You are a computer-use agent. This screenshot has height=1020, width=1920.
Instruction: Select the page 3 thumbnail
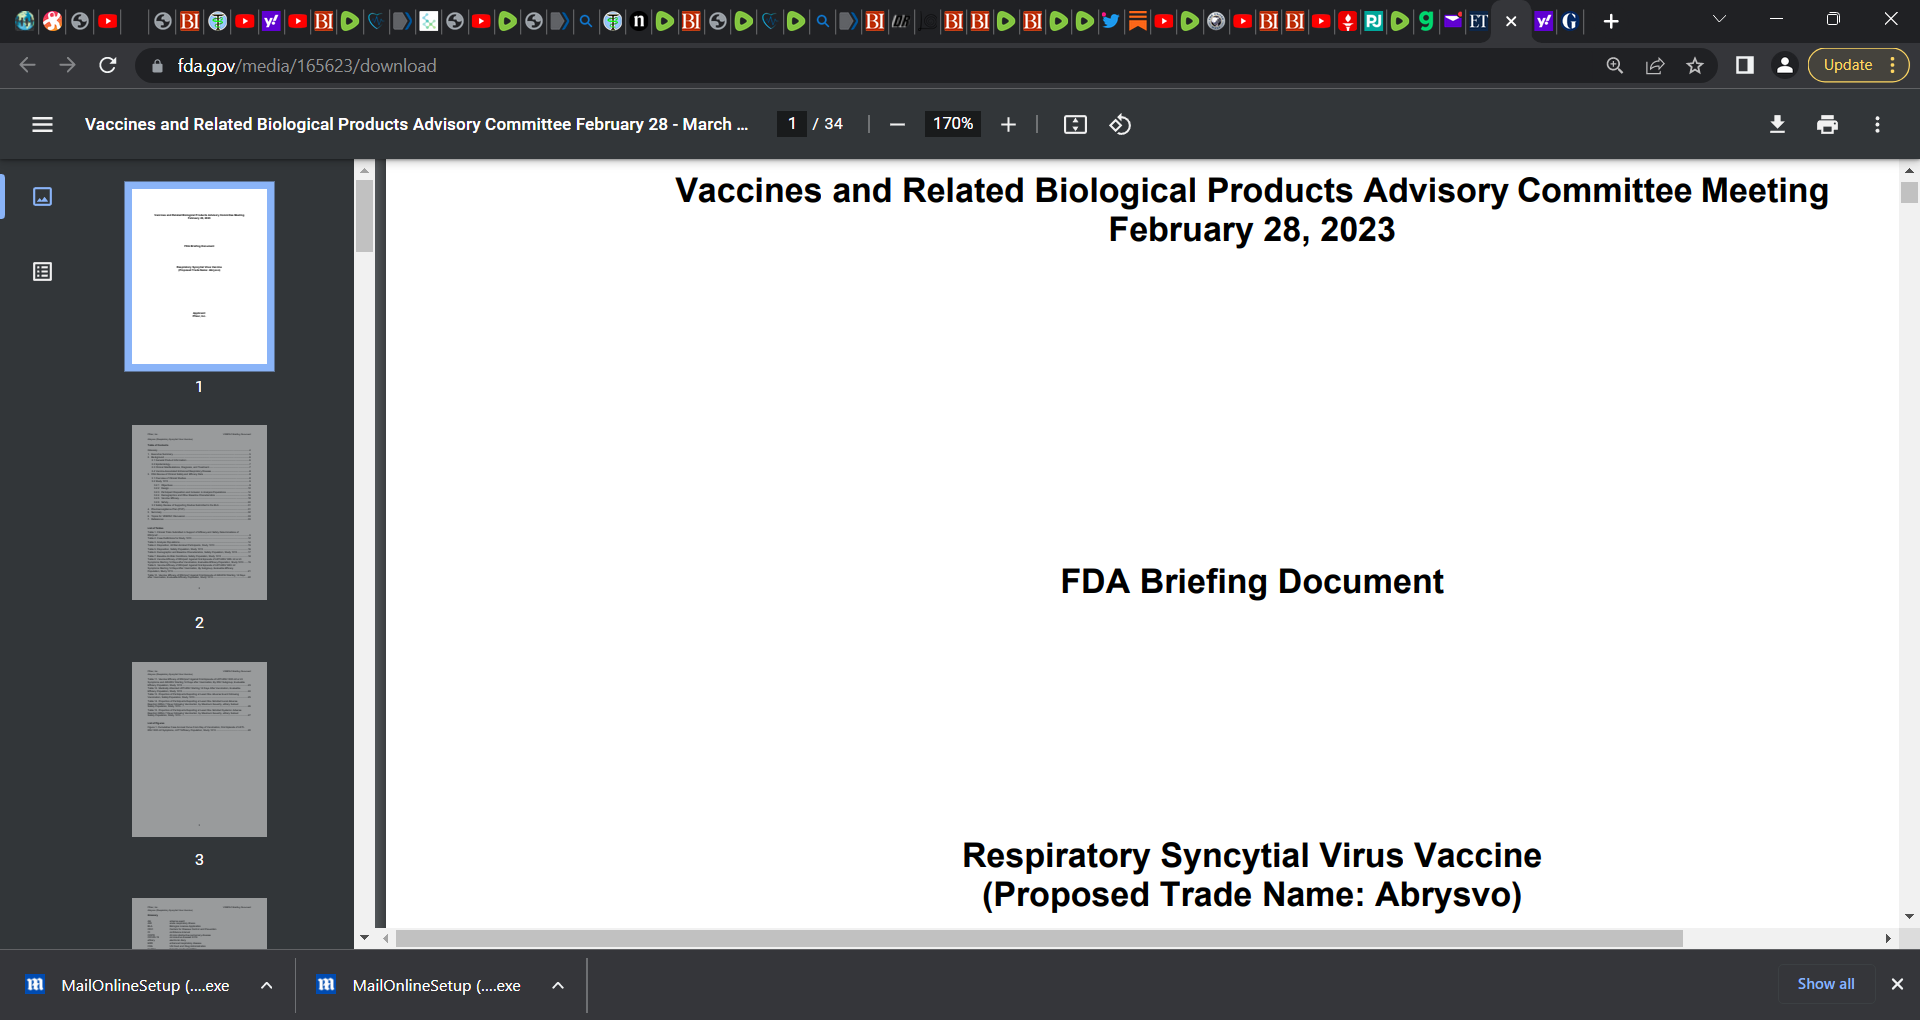[x=199, y=749]
